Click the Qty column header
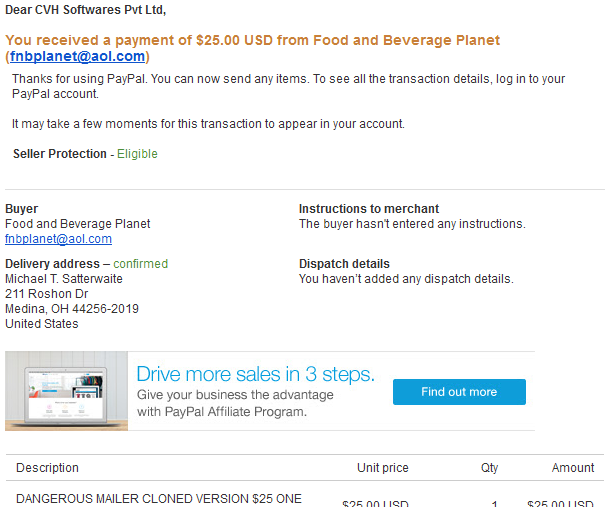 [489, 468]
